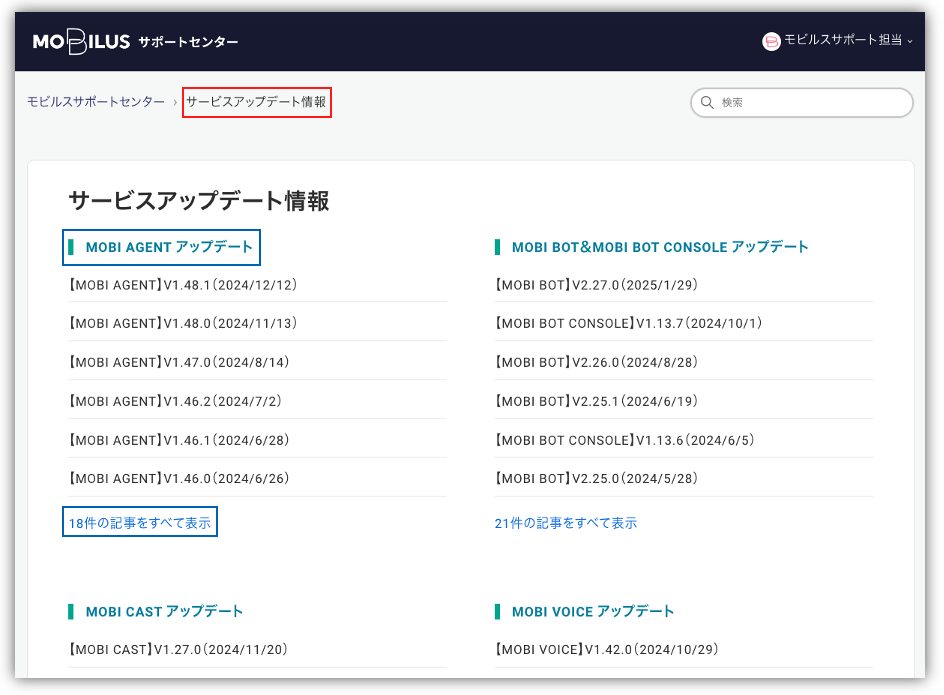Viewport: 944px width, 695px height.
Task: Go to モビルスサポートセンター breadcrumb link
Action: [x=96, y=102]
